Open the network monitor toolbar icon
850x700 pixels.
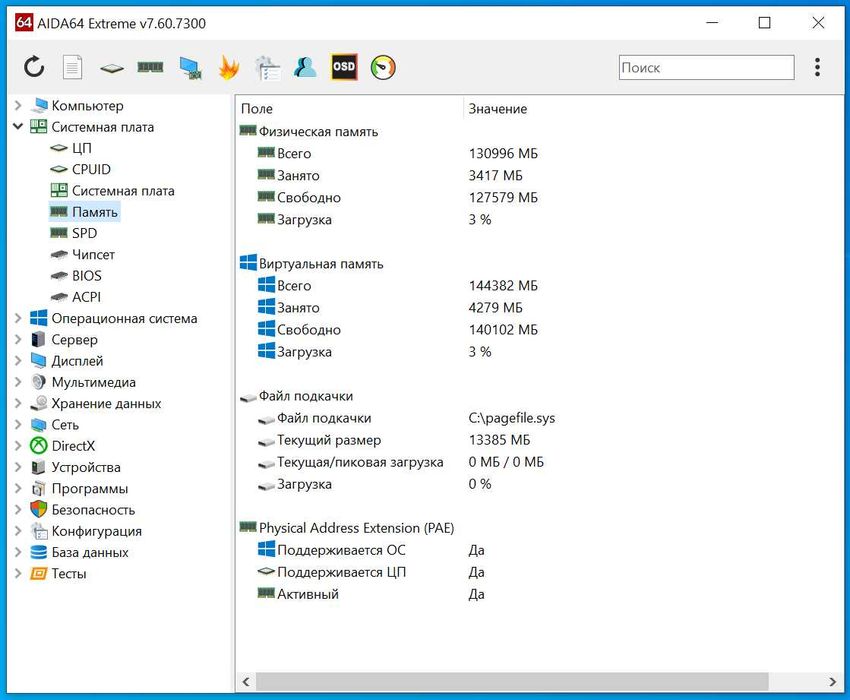[x=190, y=68]
